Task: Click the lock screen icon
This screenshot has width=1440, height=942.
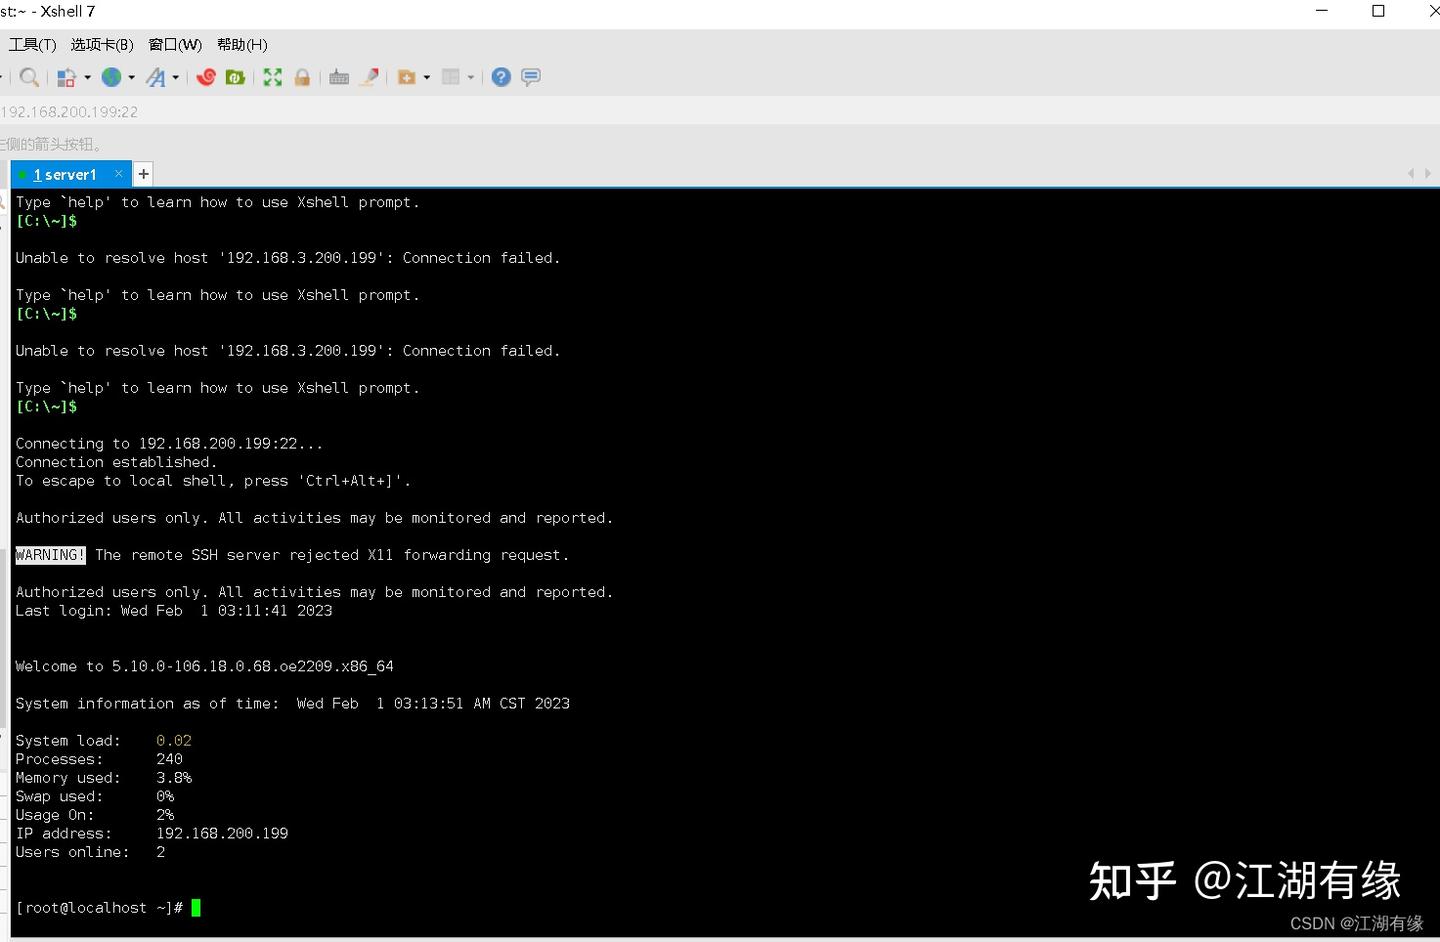Action: pos(302,77)
